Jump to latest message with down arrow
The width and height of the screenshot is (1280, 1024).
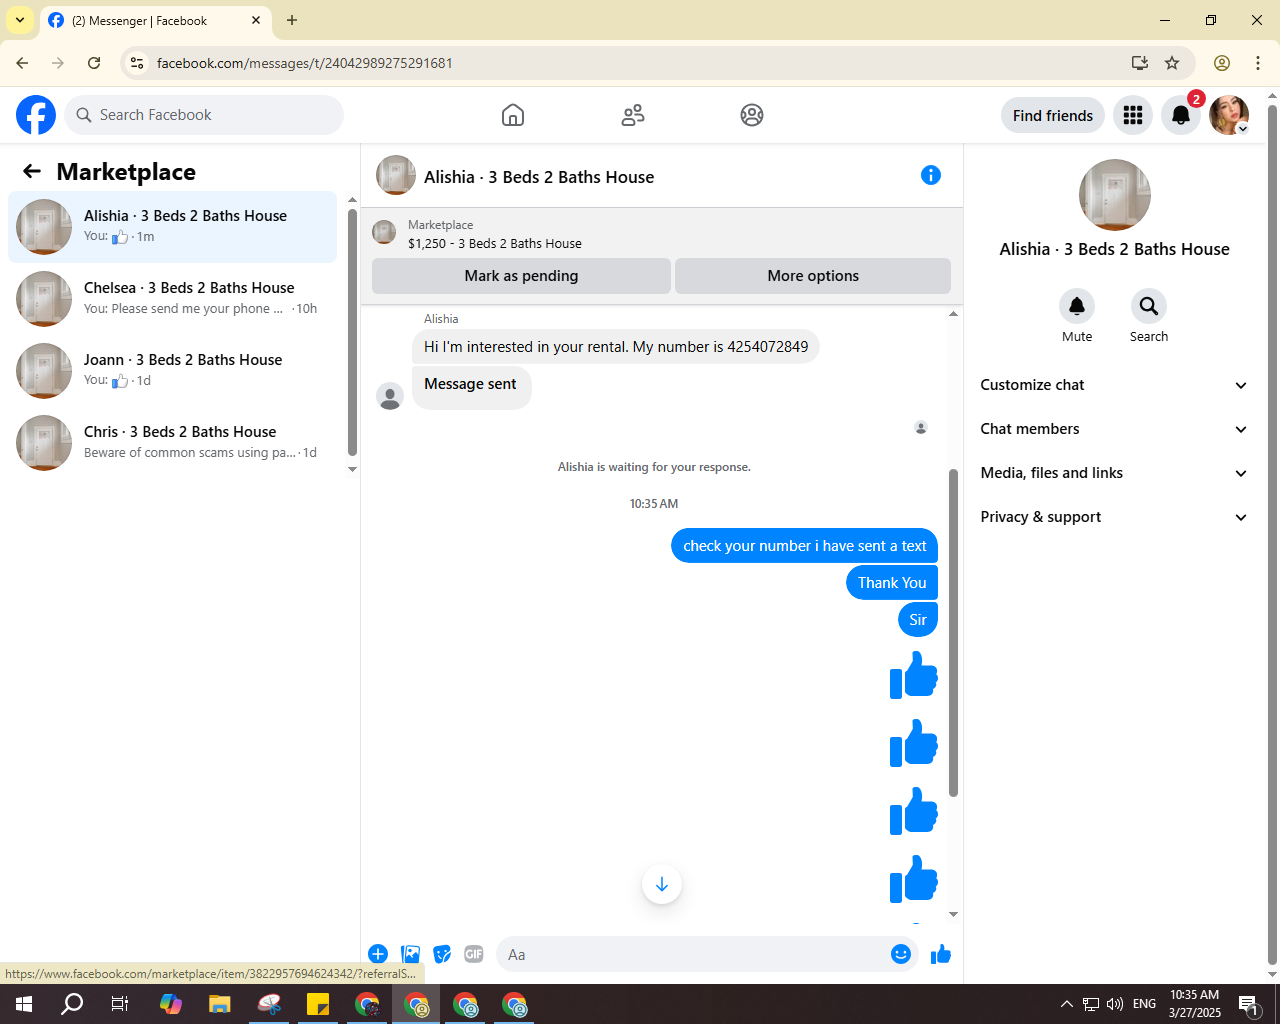click(662, 884)
